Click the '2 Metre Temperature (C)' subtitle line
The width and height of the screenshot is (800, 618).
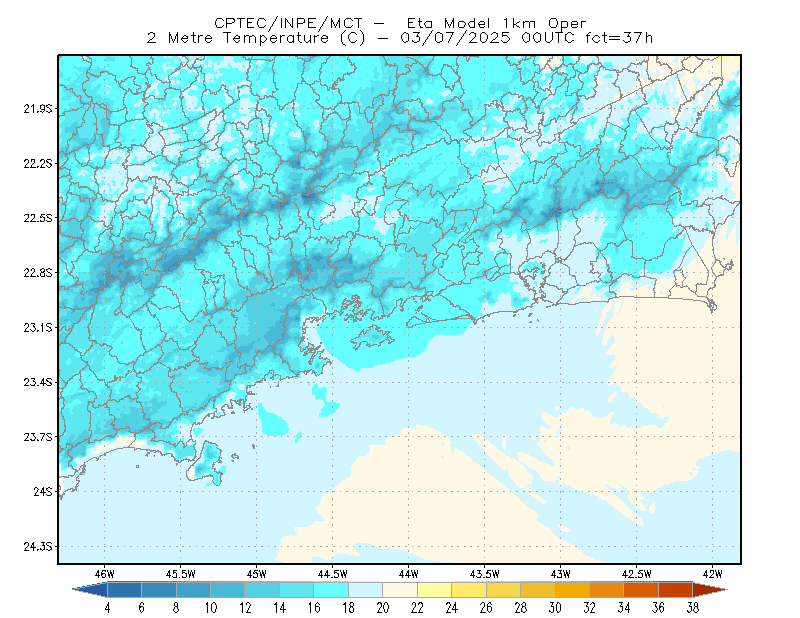400,38
